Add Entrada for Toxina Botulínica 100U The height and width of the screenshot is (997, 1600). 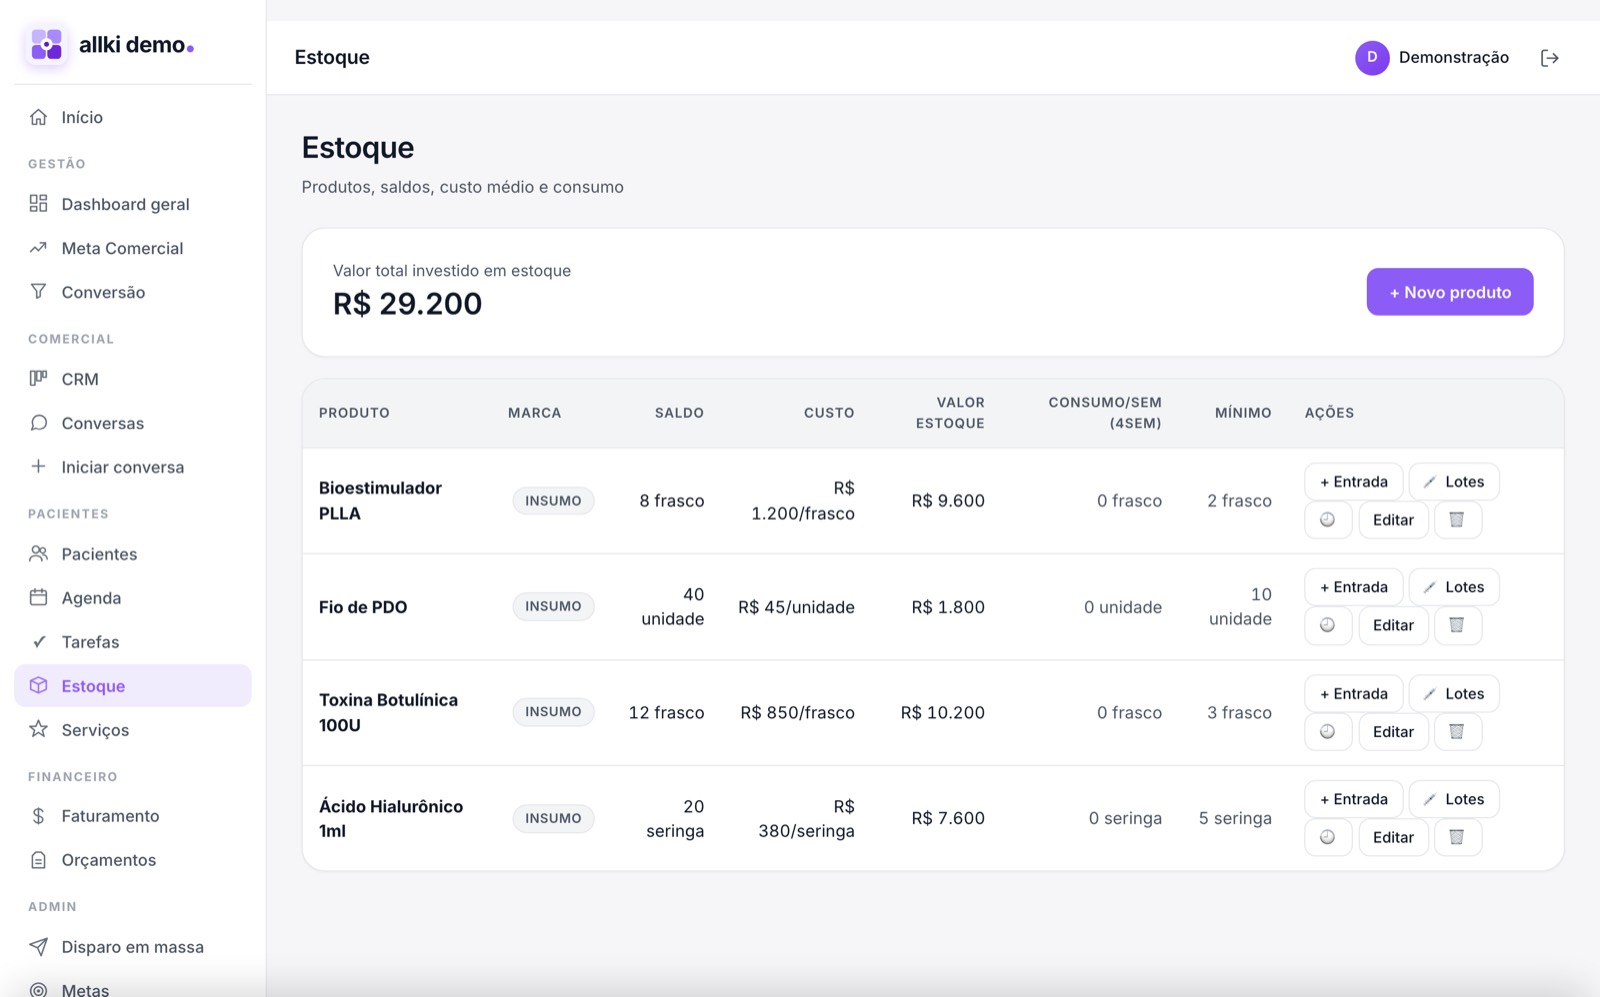(1354, 694)
